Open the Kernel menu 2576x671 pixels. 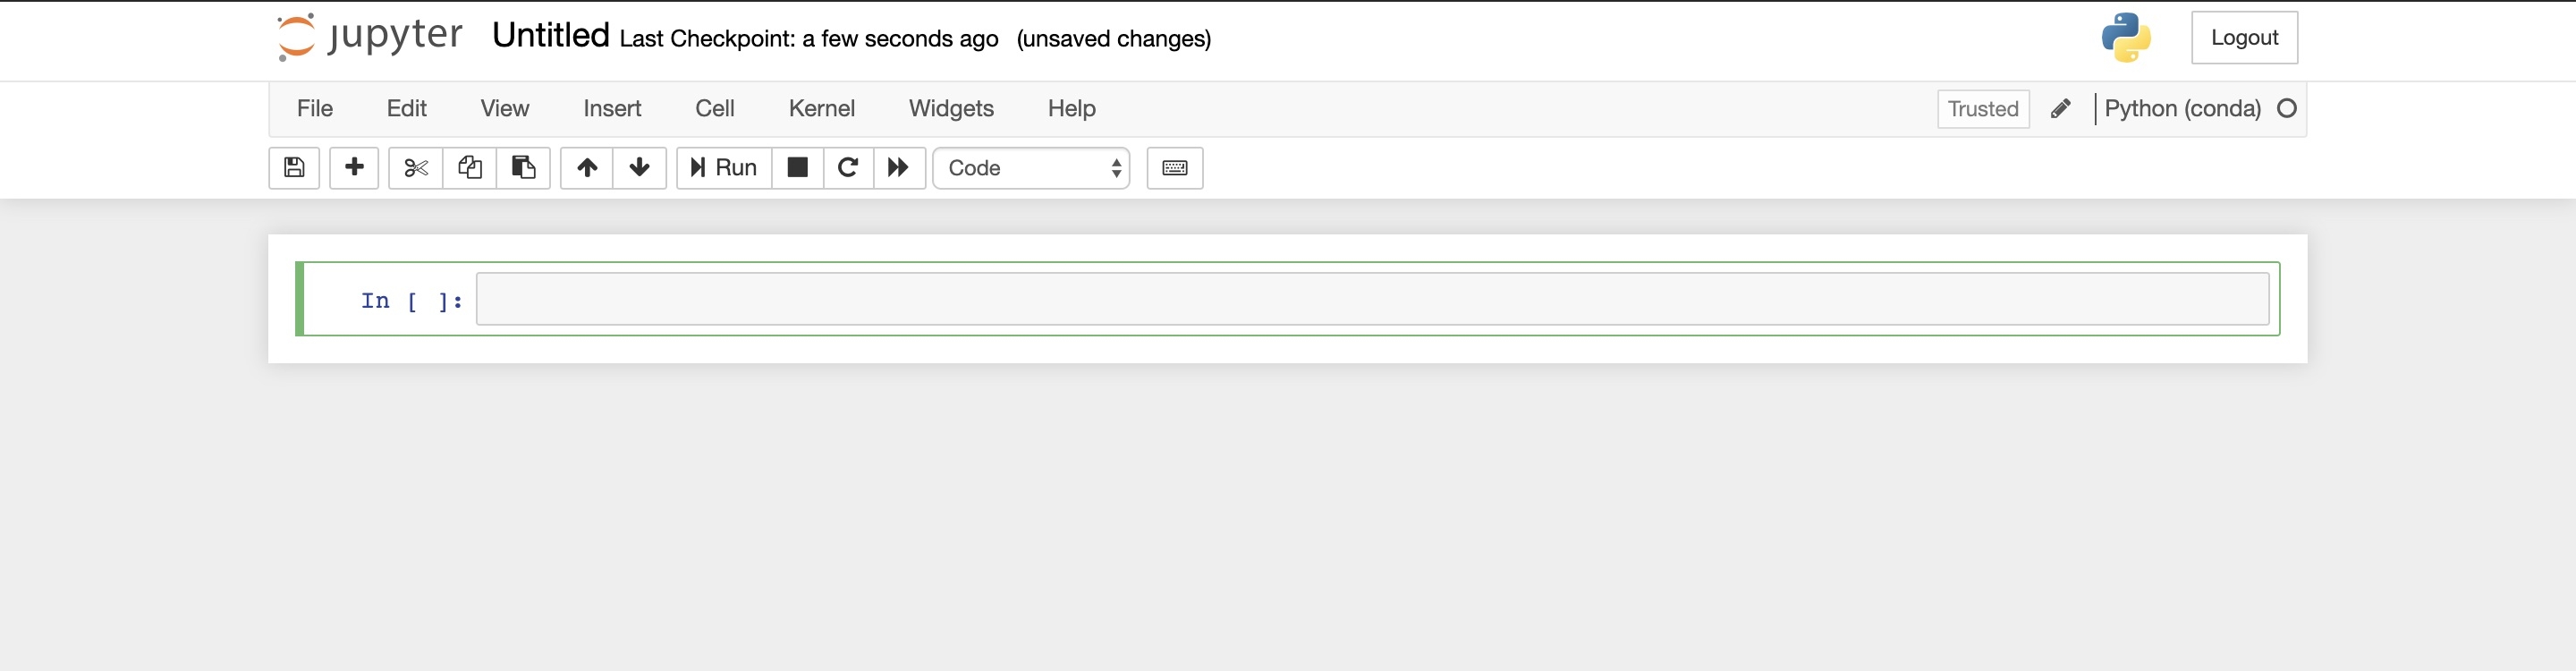click(x=822, y=109)
